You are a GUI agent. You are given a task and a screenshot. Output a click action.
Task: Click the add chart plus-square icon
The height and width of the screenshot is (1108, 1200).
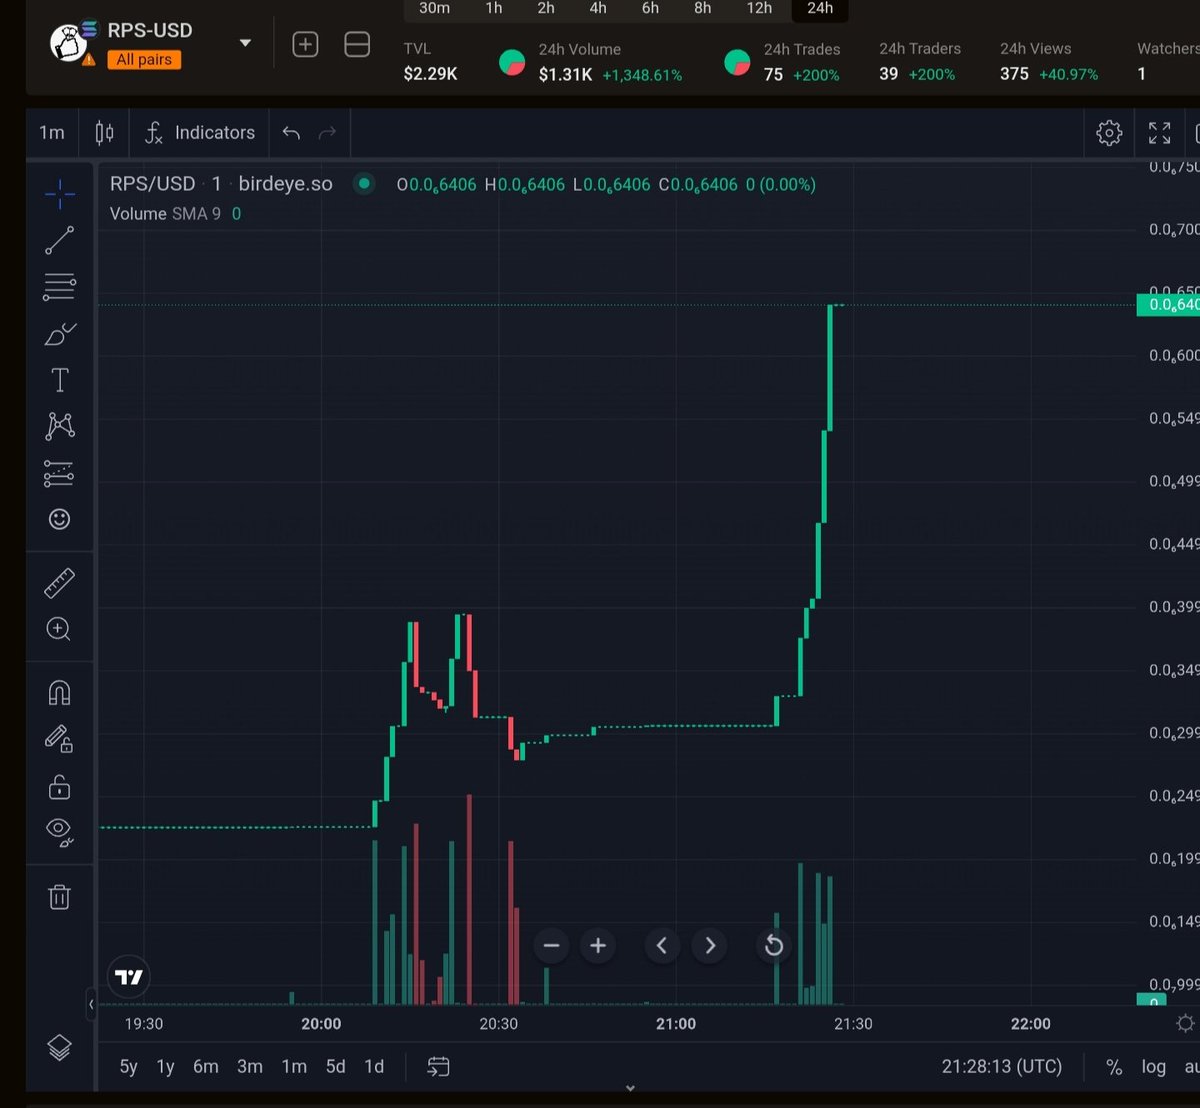(x=305, y=44)
